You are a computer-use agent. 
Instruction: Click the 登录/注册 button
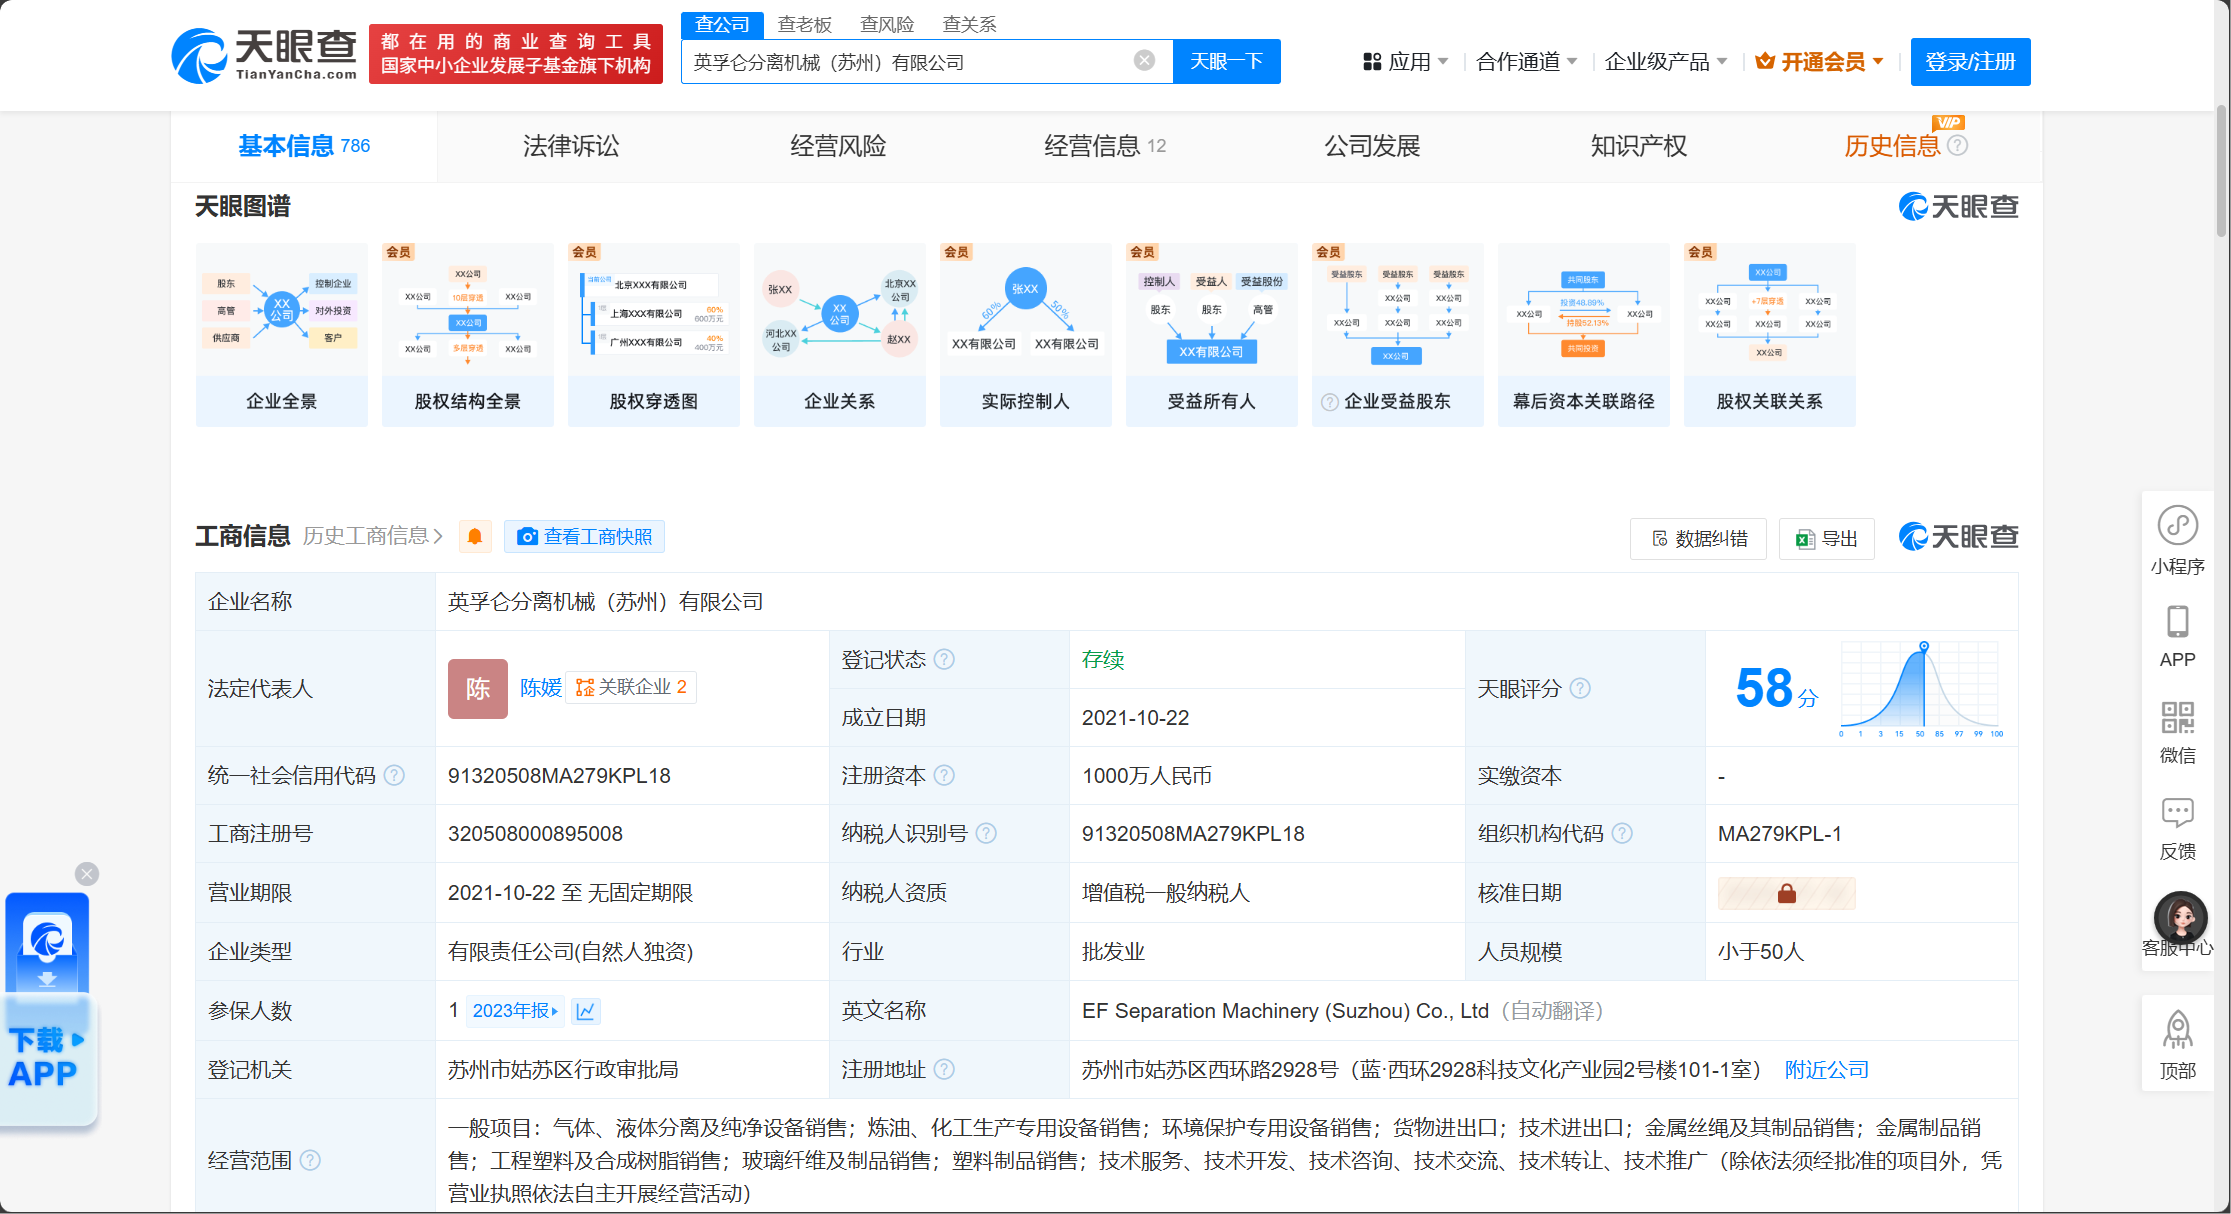pyautogui.click(x=1970, y=62)
